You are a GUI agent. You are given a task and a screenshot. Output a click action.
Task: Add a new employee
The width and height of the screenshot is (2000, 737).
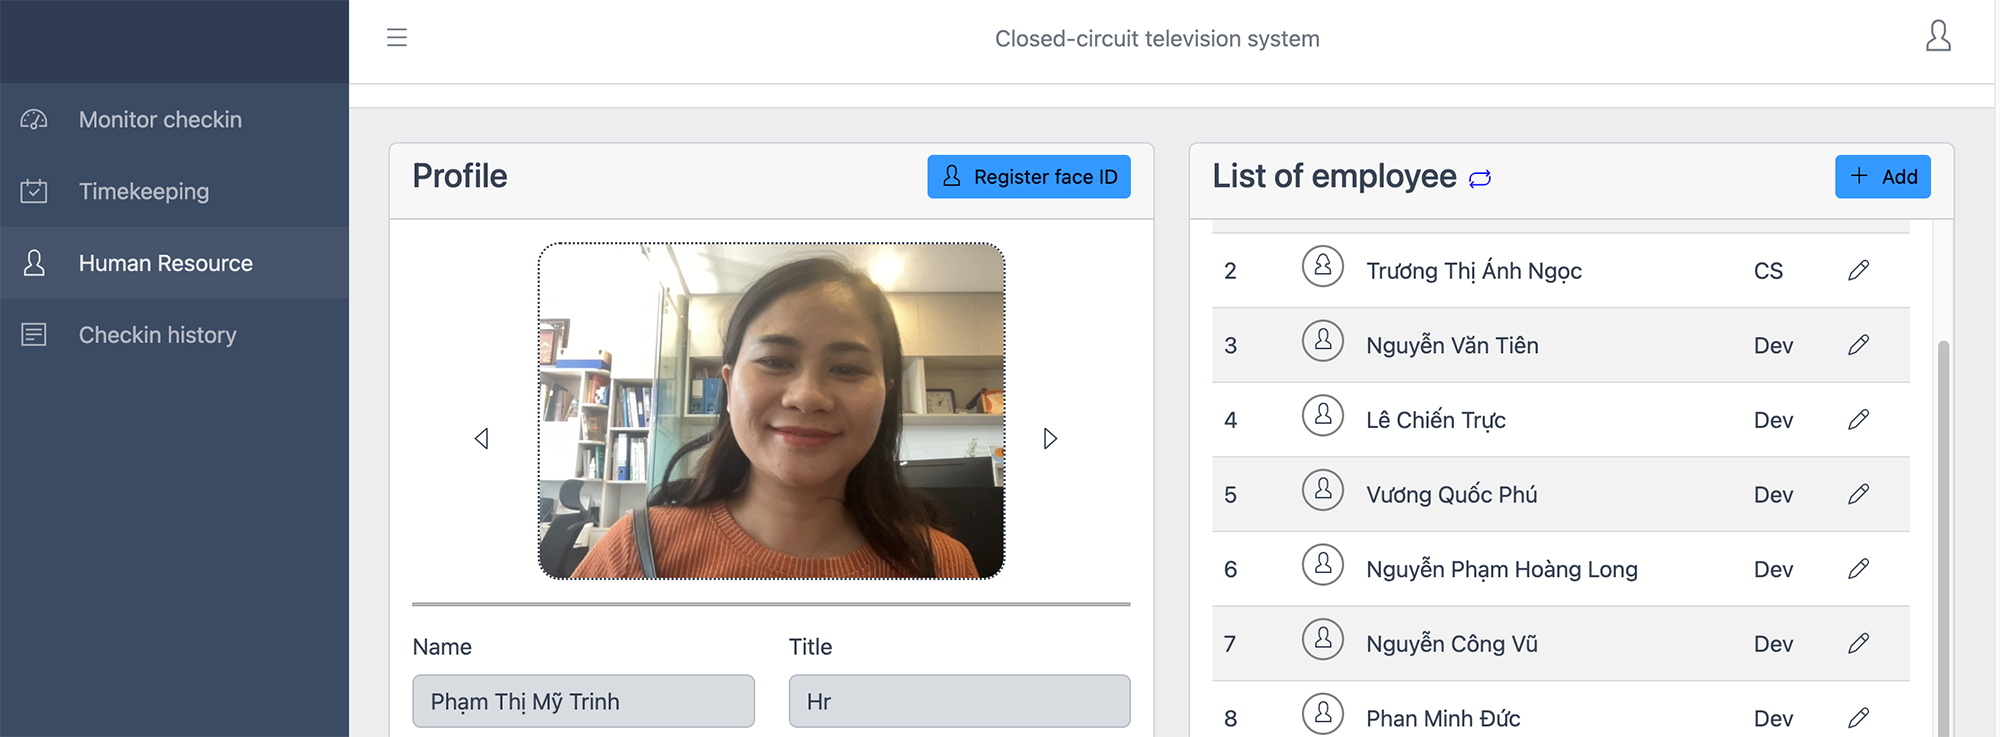pyautogui.click(x=1882, y=177)
